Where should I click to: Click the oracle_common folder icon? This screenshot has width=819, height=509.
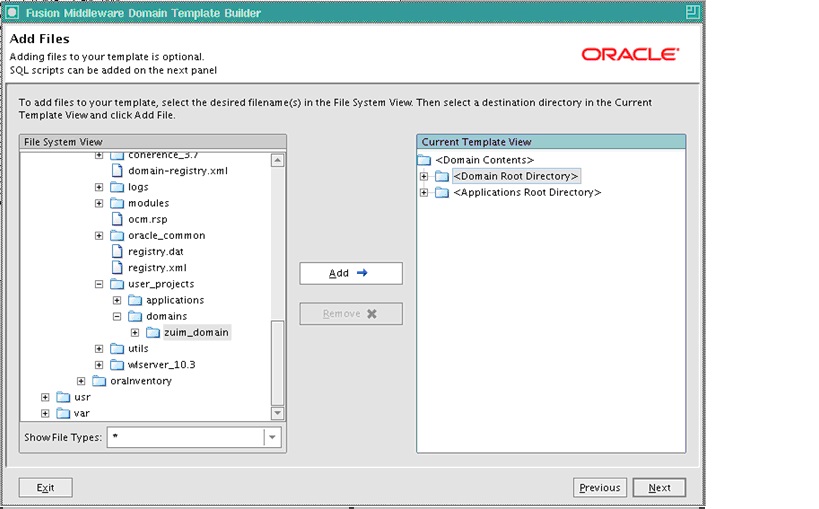coord(117,236)
